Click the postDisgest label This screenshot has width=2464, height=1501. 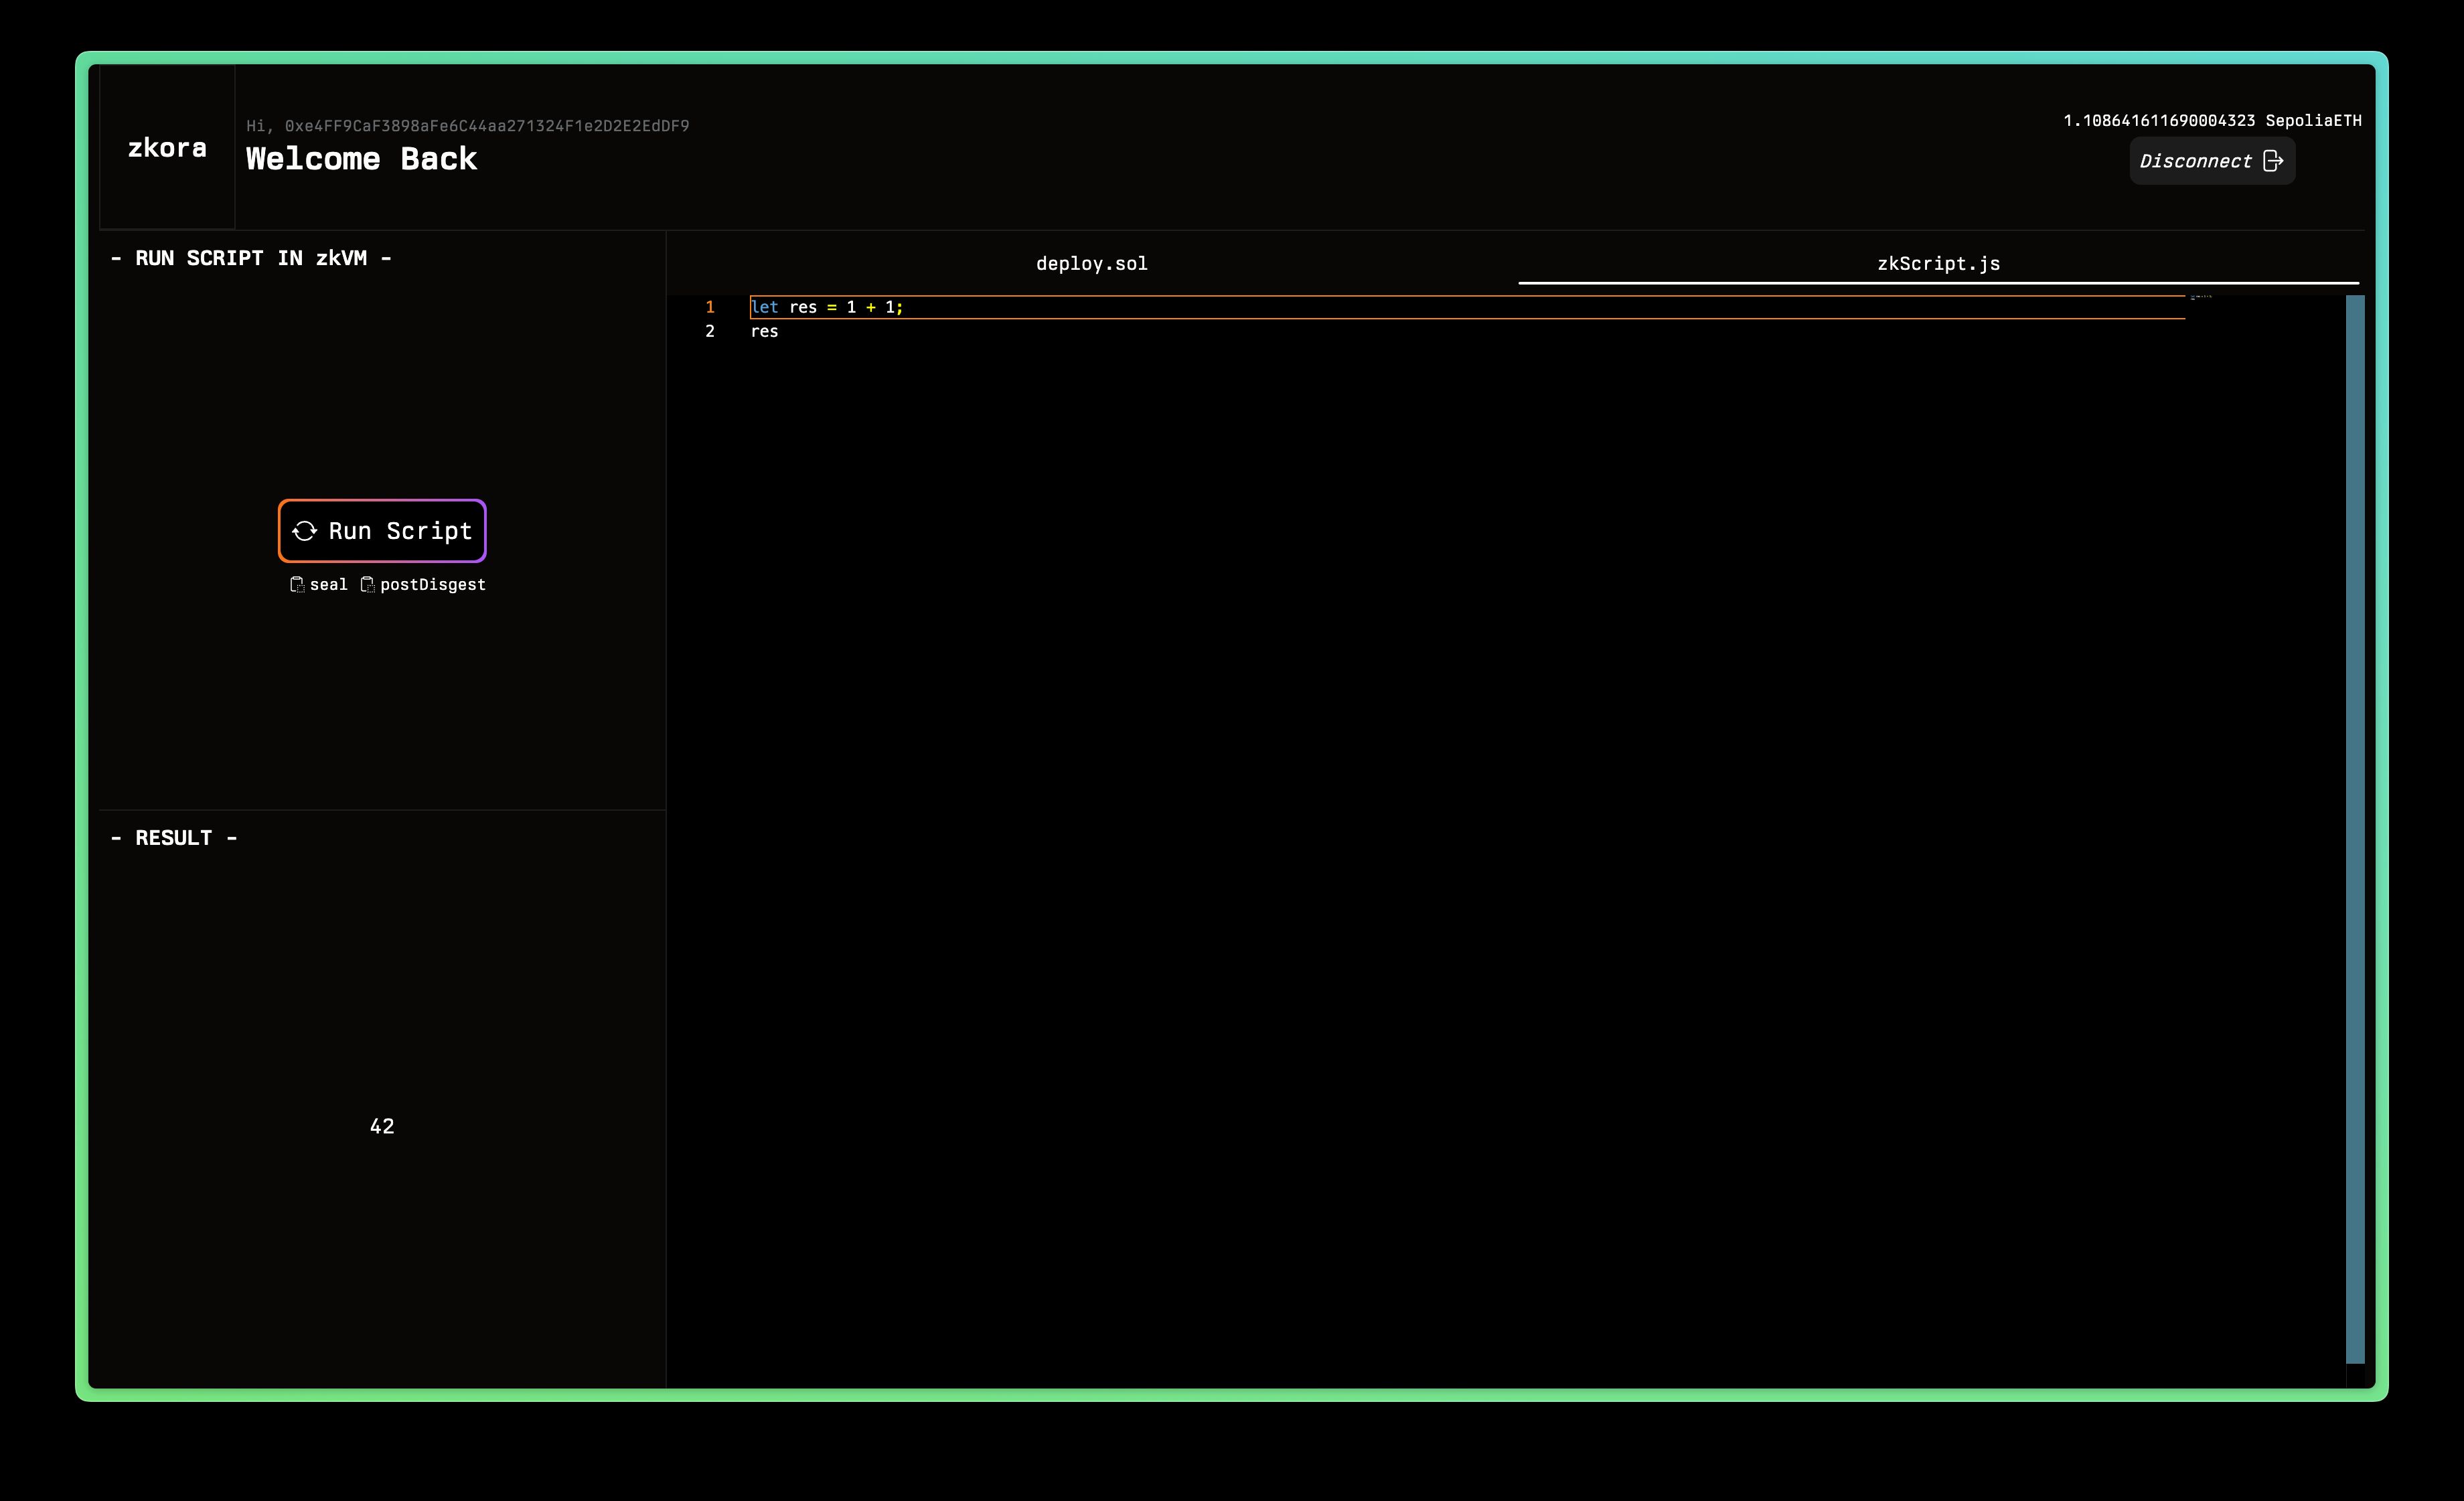pos(433,585)
